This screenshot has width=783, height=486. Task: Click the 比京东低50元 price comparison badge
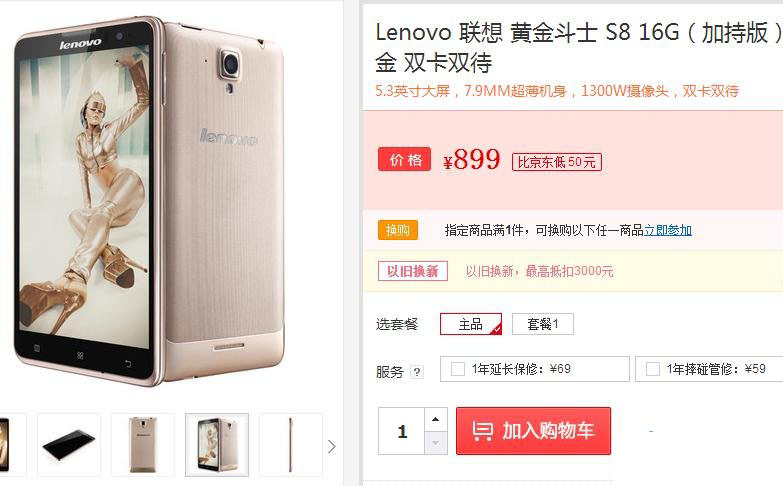(556, 162)
